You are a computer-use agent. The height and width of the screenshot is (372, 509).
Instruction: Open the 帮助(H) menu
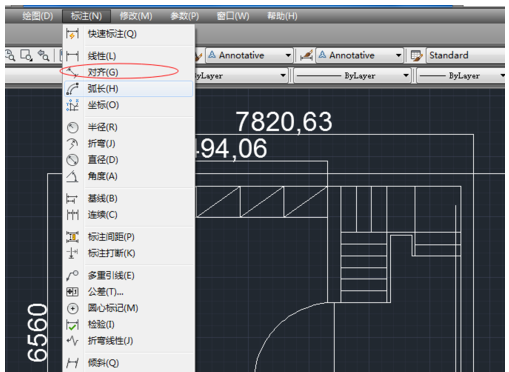tap(282, 16)
